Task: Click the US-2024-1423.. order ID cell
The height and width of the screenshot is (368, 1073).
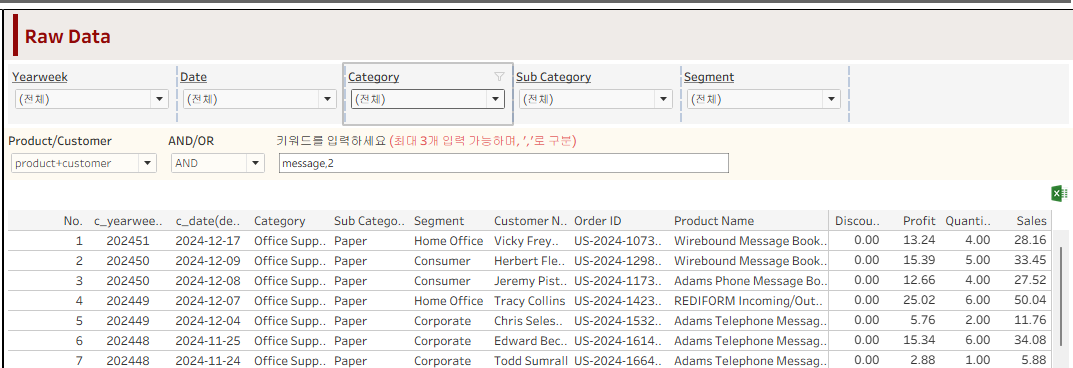Action: (x=619, y=301)
